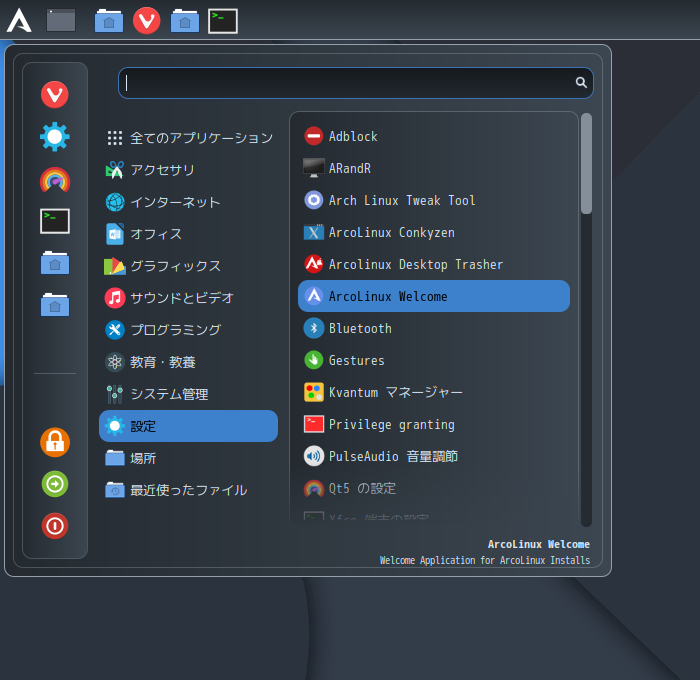Open 場所 places category
Viewport: 700px width, 680px height.
pyautogui.click(x=188, y=458)
